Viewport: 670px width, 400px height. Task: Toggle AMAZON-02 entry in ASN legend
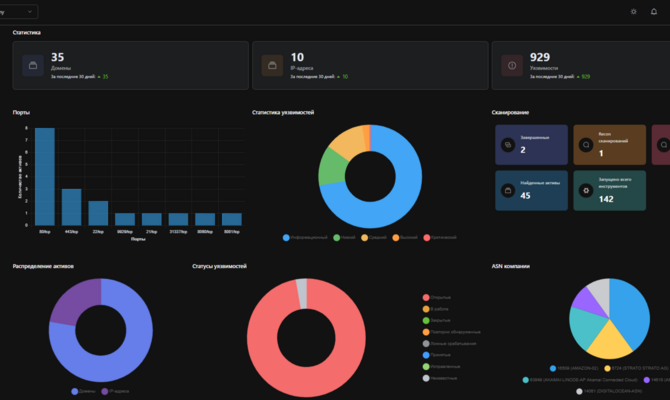point(574,368)
